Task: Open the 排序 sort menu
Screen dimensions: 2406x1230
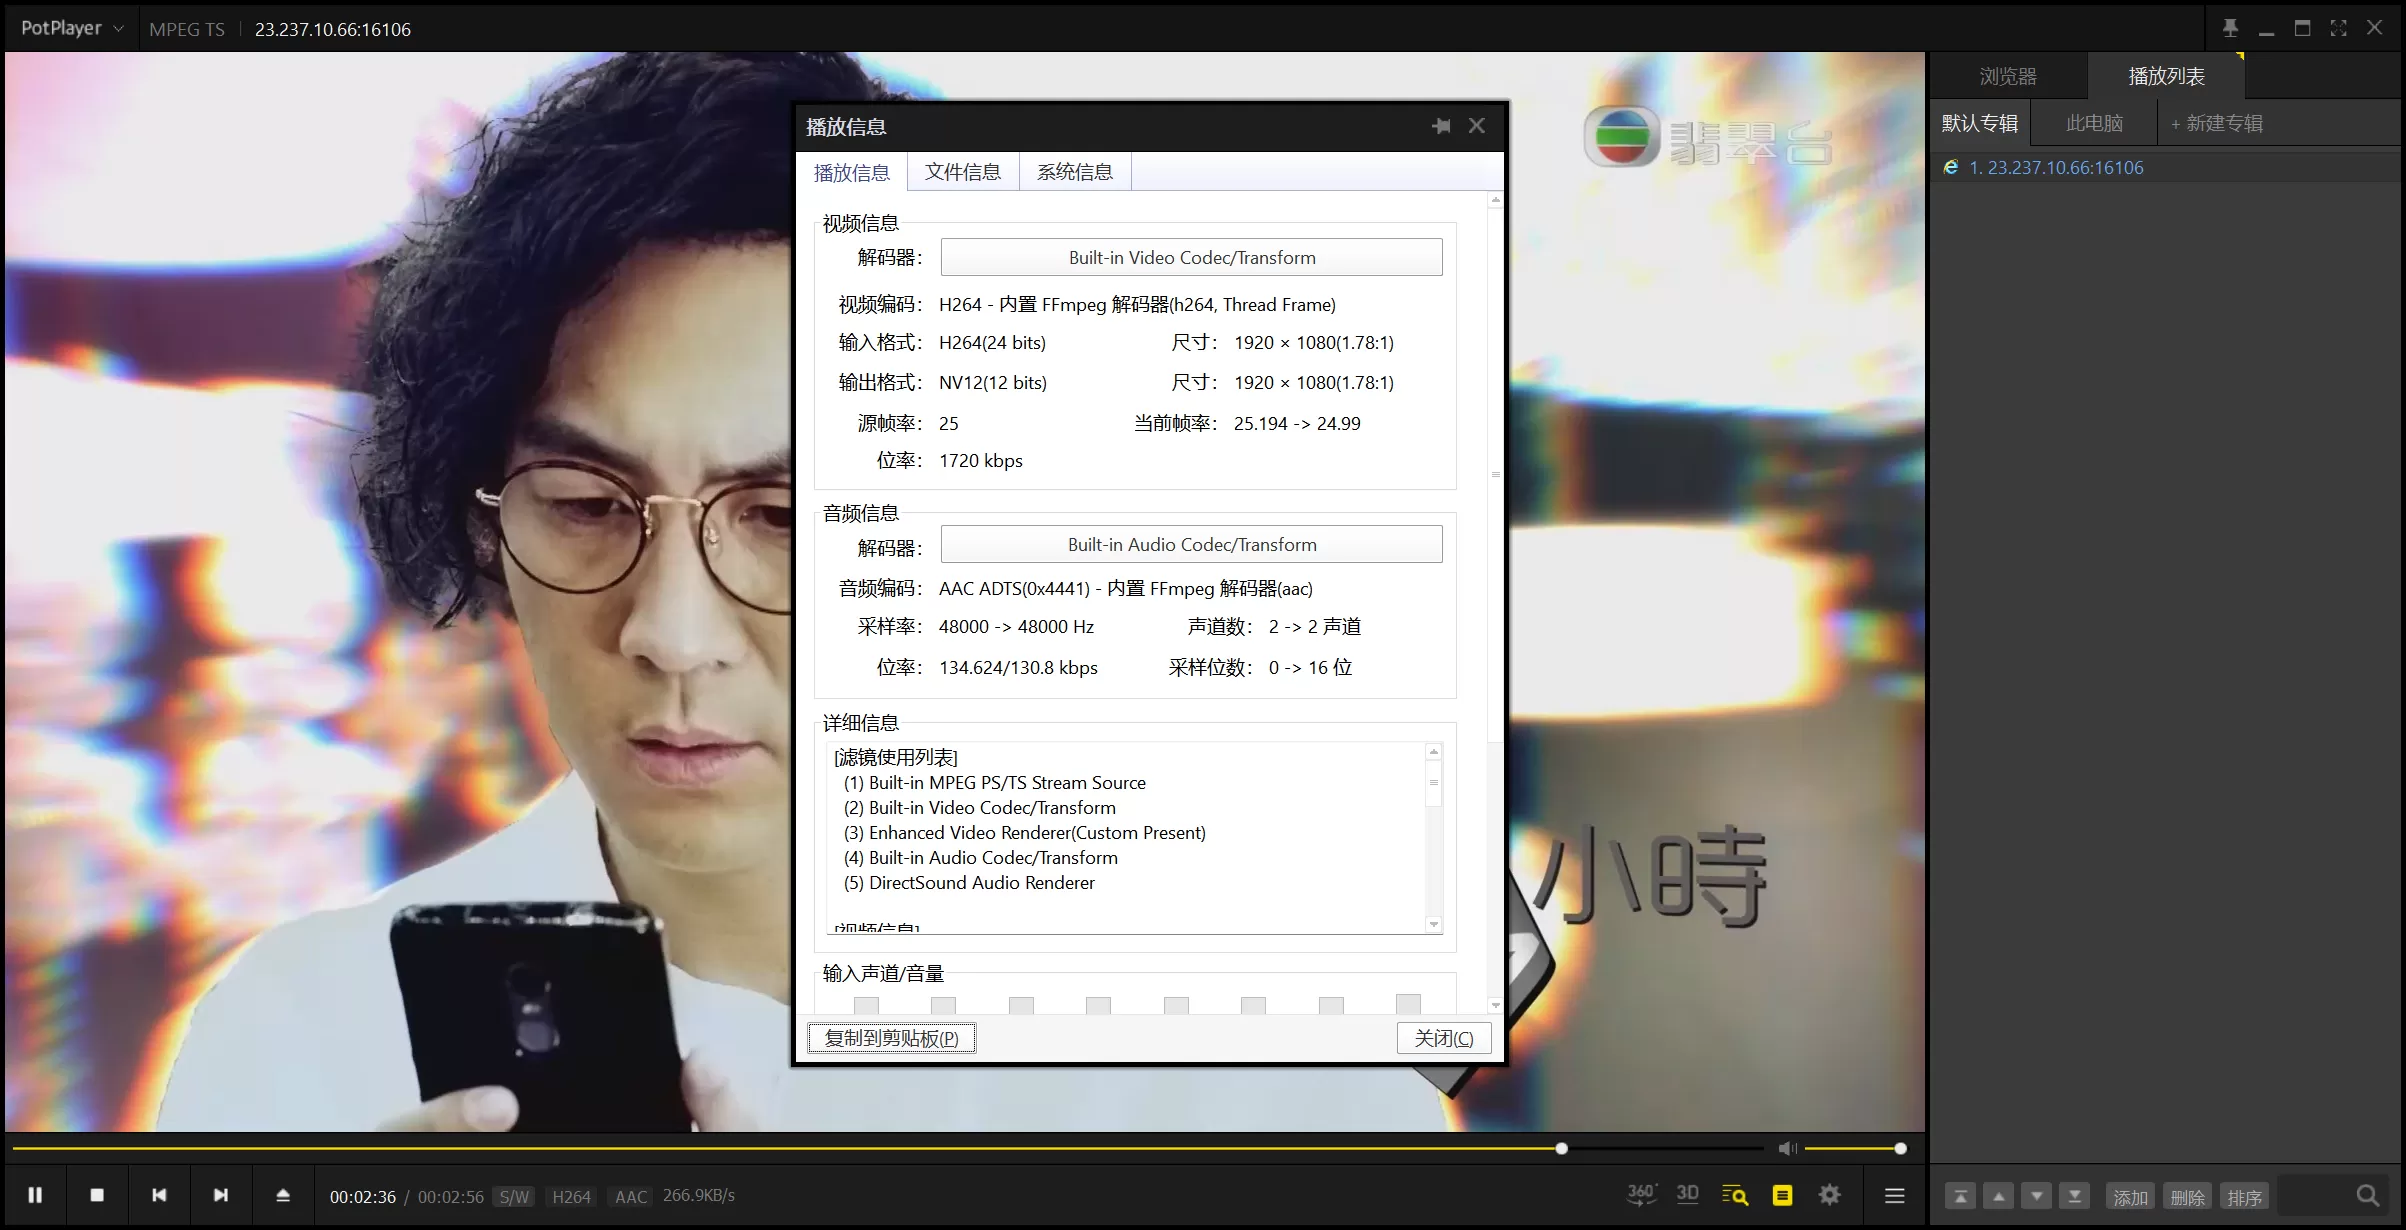Action: [x=2244, y=1196]
